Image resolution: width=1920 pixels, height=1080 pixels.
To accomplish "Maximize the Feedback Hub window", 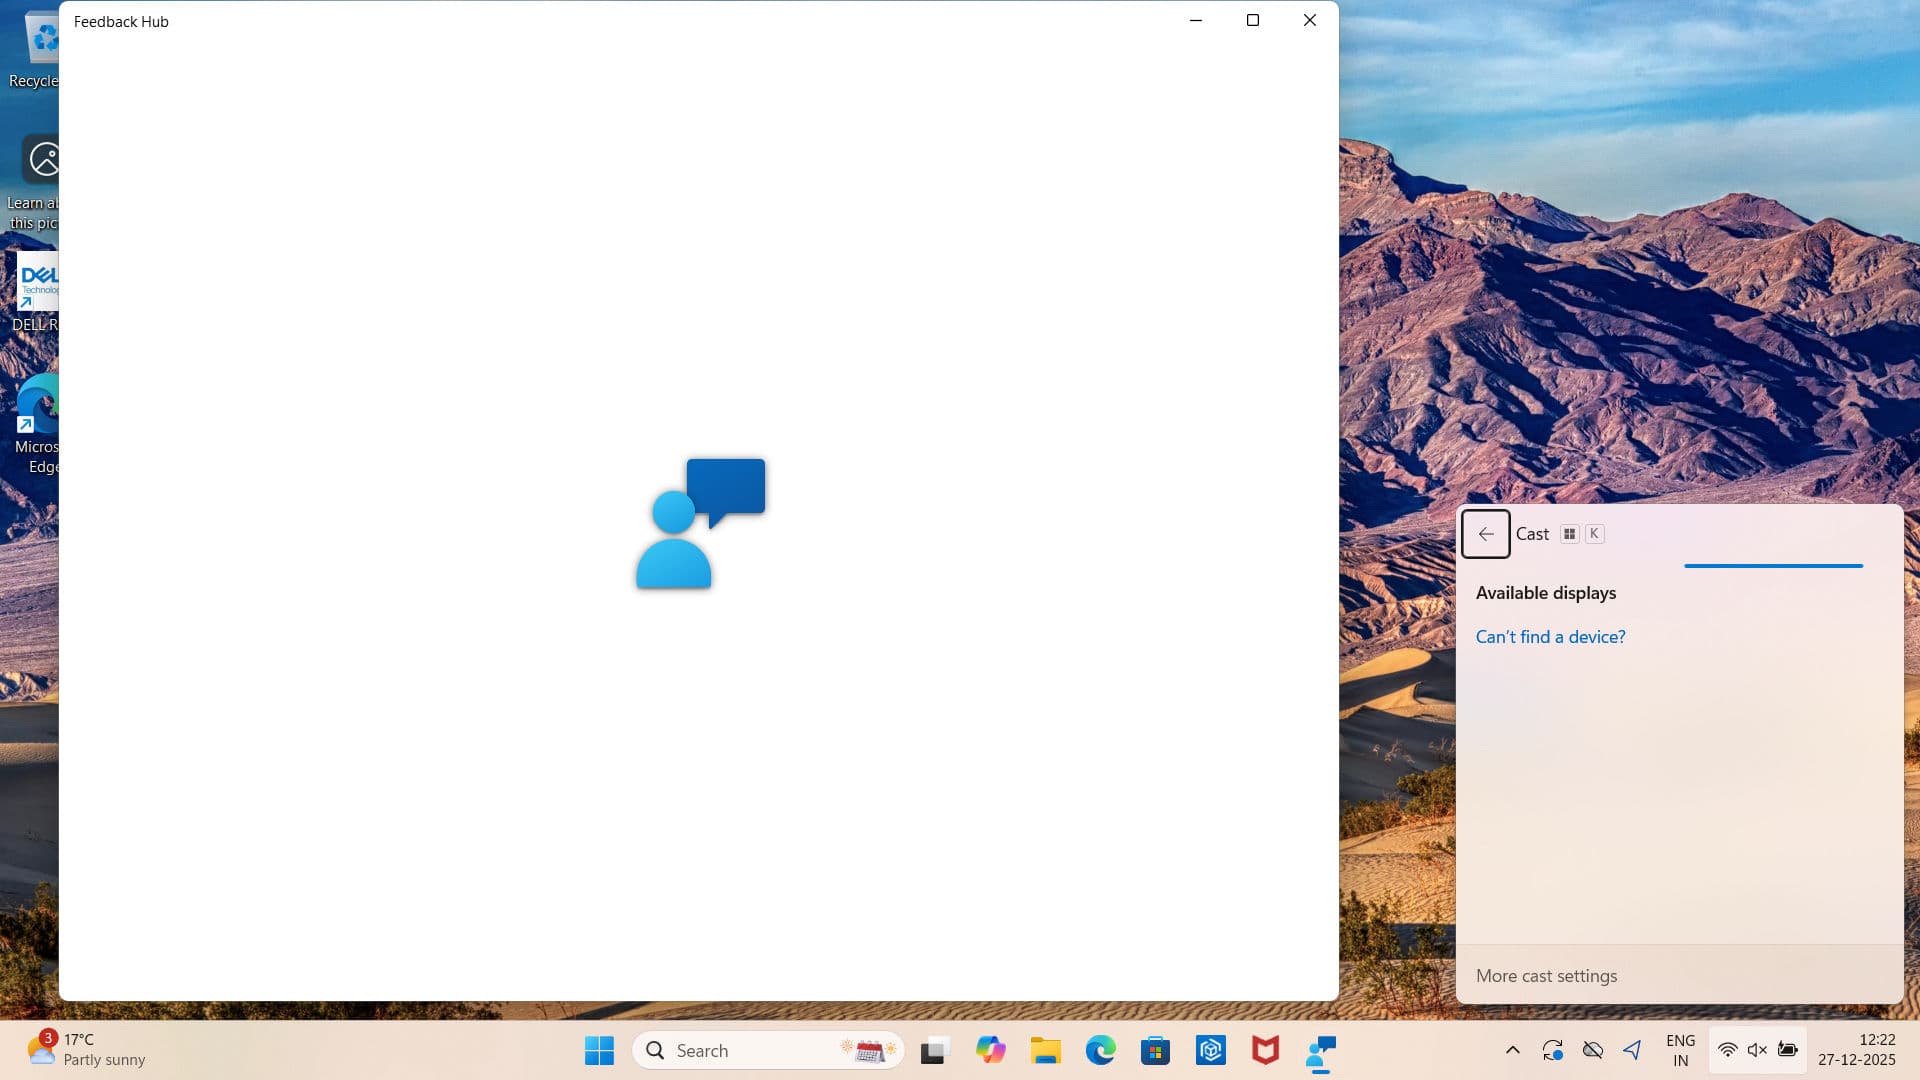I will click(1252, 20).
